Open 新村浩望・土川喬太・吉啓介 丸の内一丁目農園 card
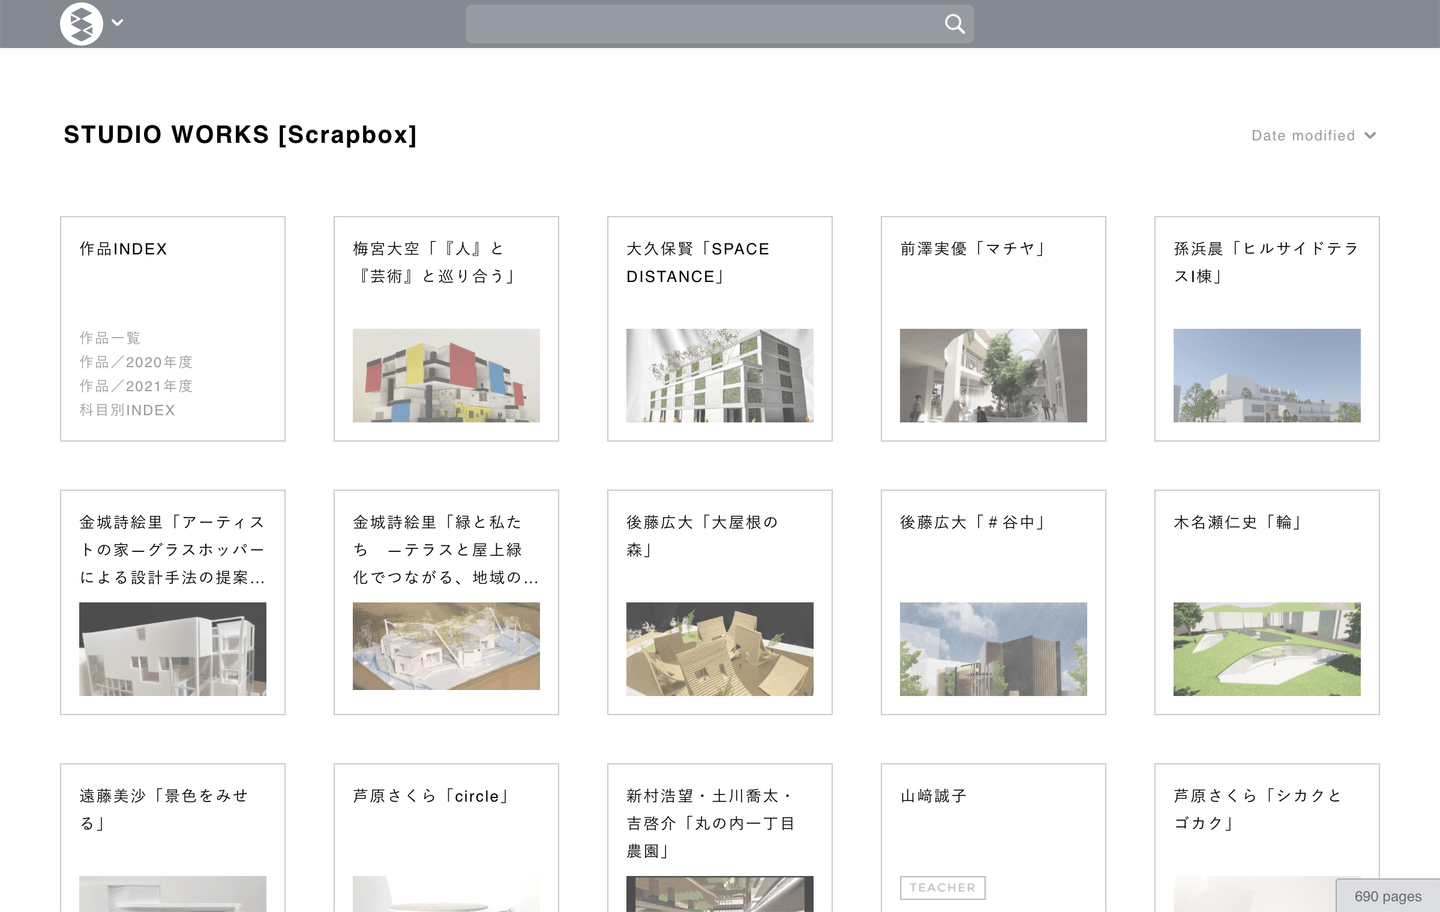Image resolution: width=1440 pixels, height=912 pixels. 720,838
